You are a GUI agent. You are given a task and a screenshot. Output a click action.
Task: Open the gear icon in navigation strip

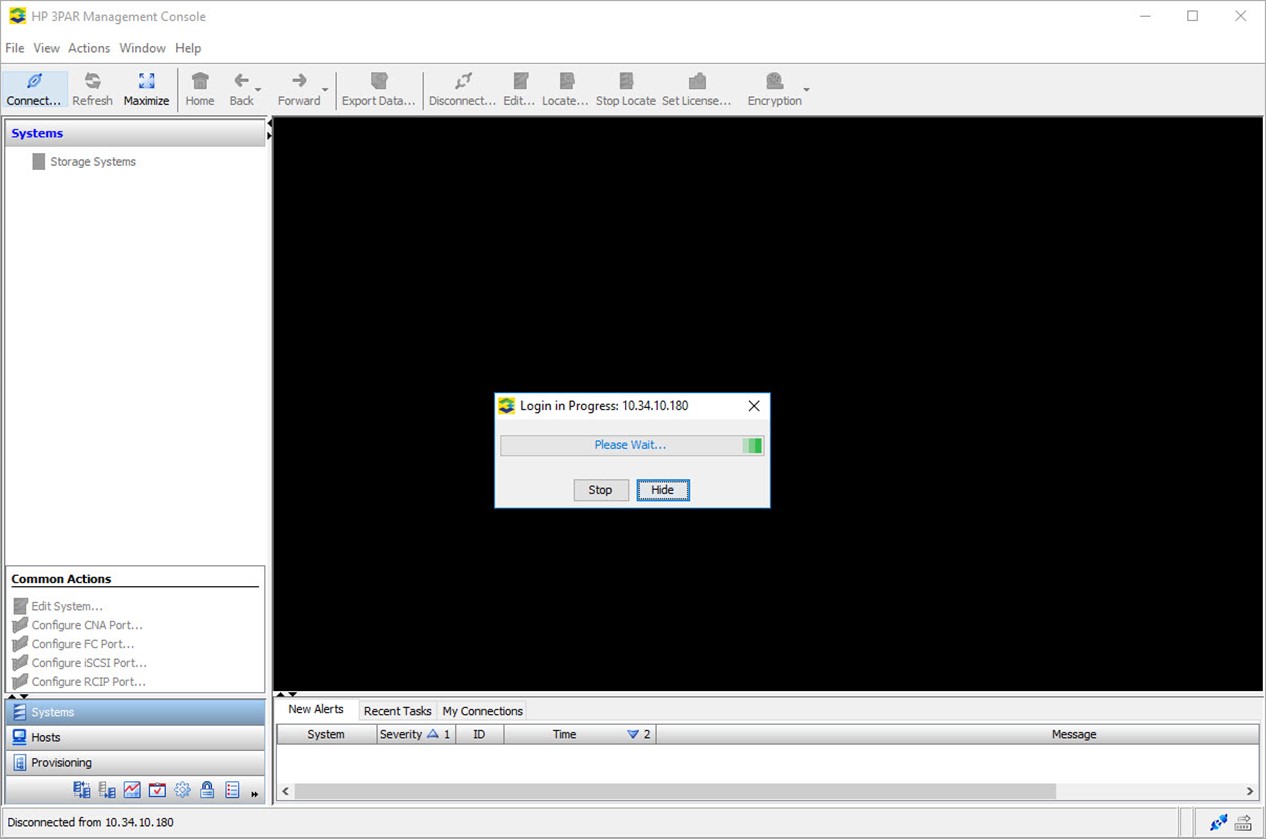pyautogui.click(x=182, y=790)
